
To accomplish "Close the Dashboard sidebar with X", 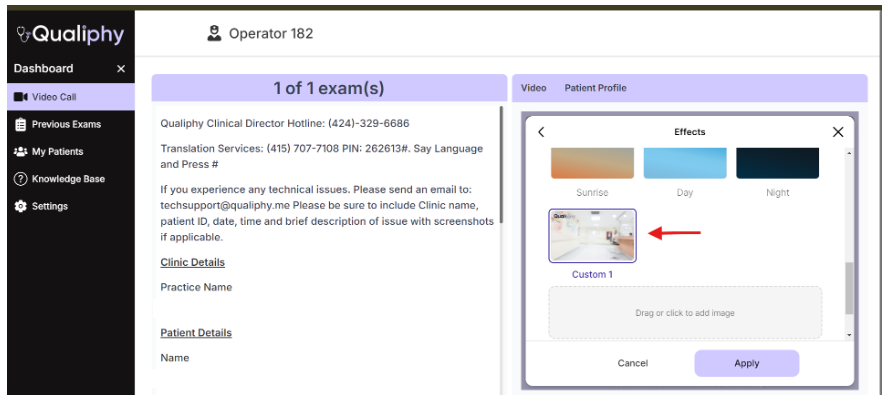I will click(x=121, y=69).
